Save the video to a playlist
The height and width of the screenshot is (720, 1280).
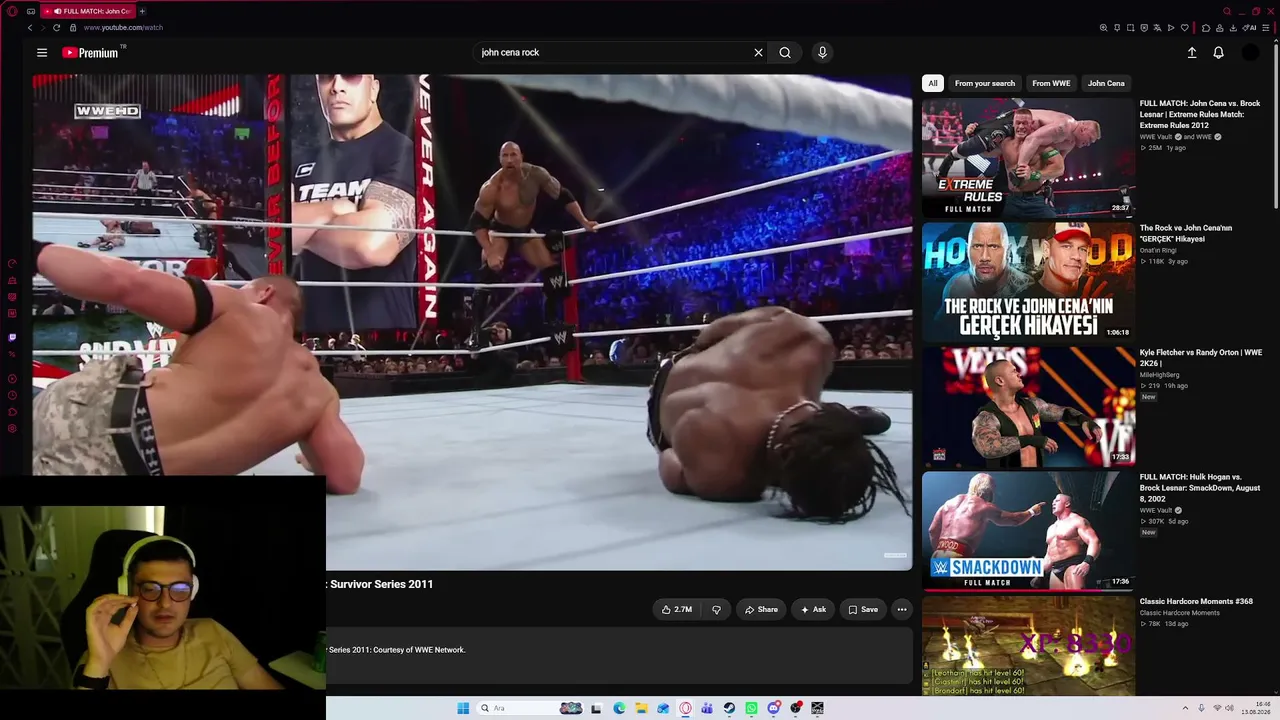863,609
